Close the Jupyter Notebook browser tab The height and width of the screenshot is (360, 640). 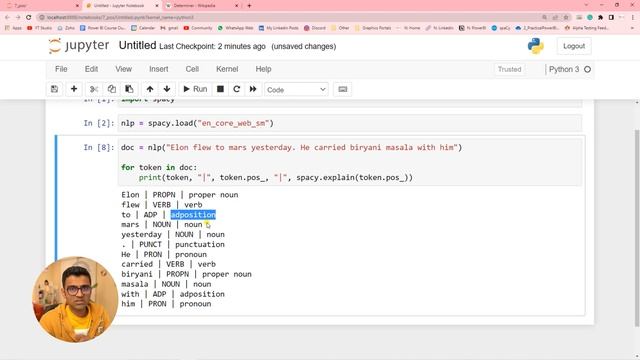pos(157,6)
